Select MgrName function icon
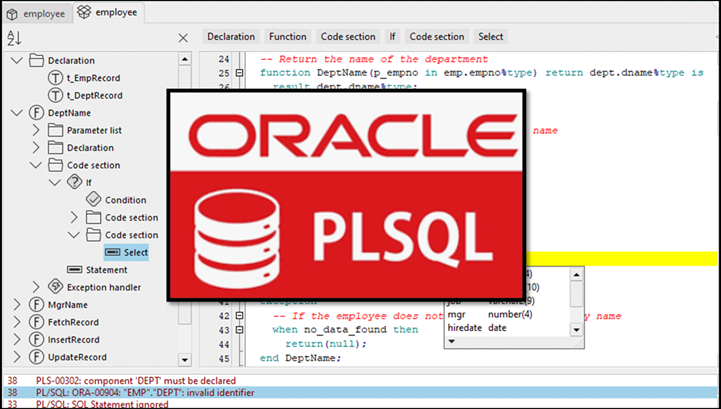721x409 pixels. [35, 305]
